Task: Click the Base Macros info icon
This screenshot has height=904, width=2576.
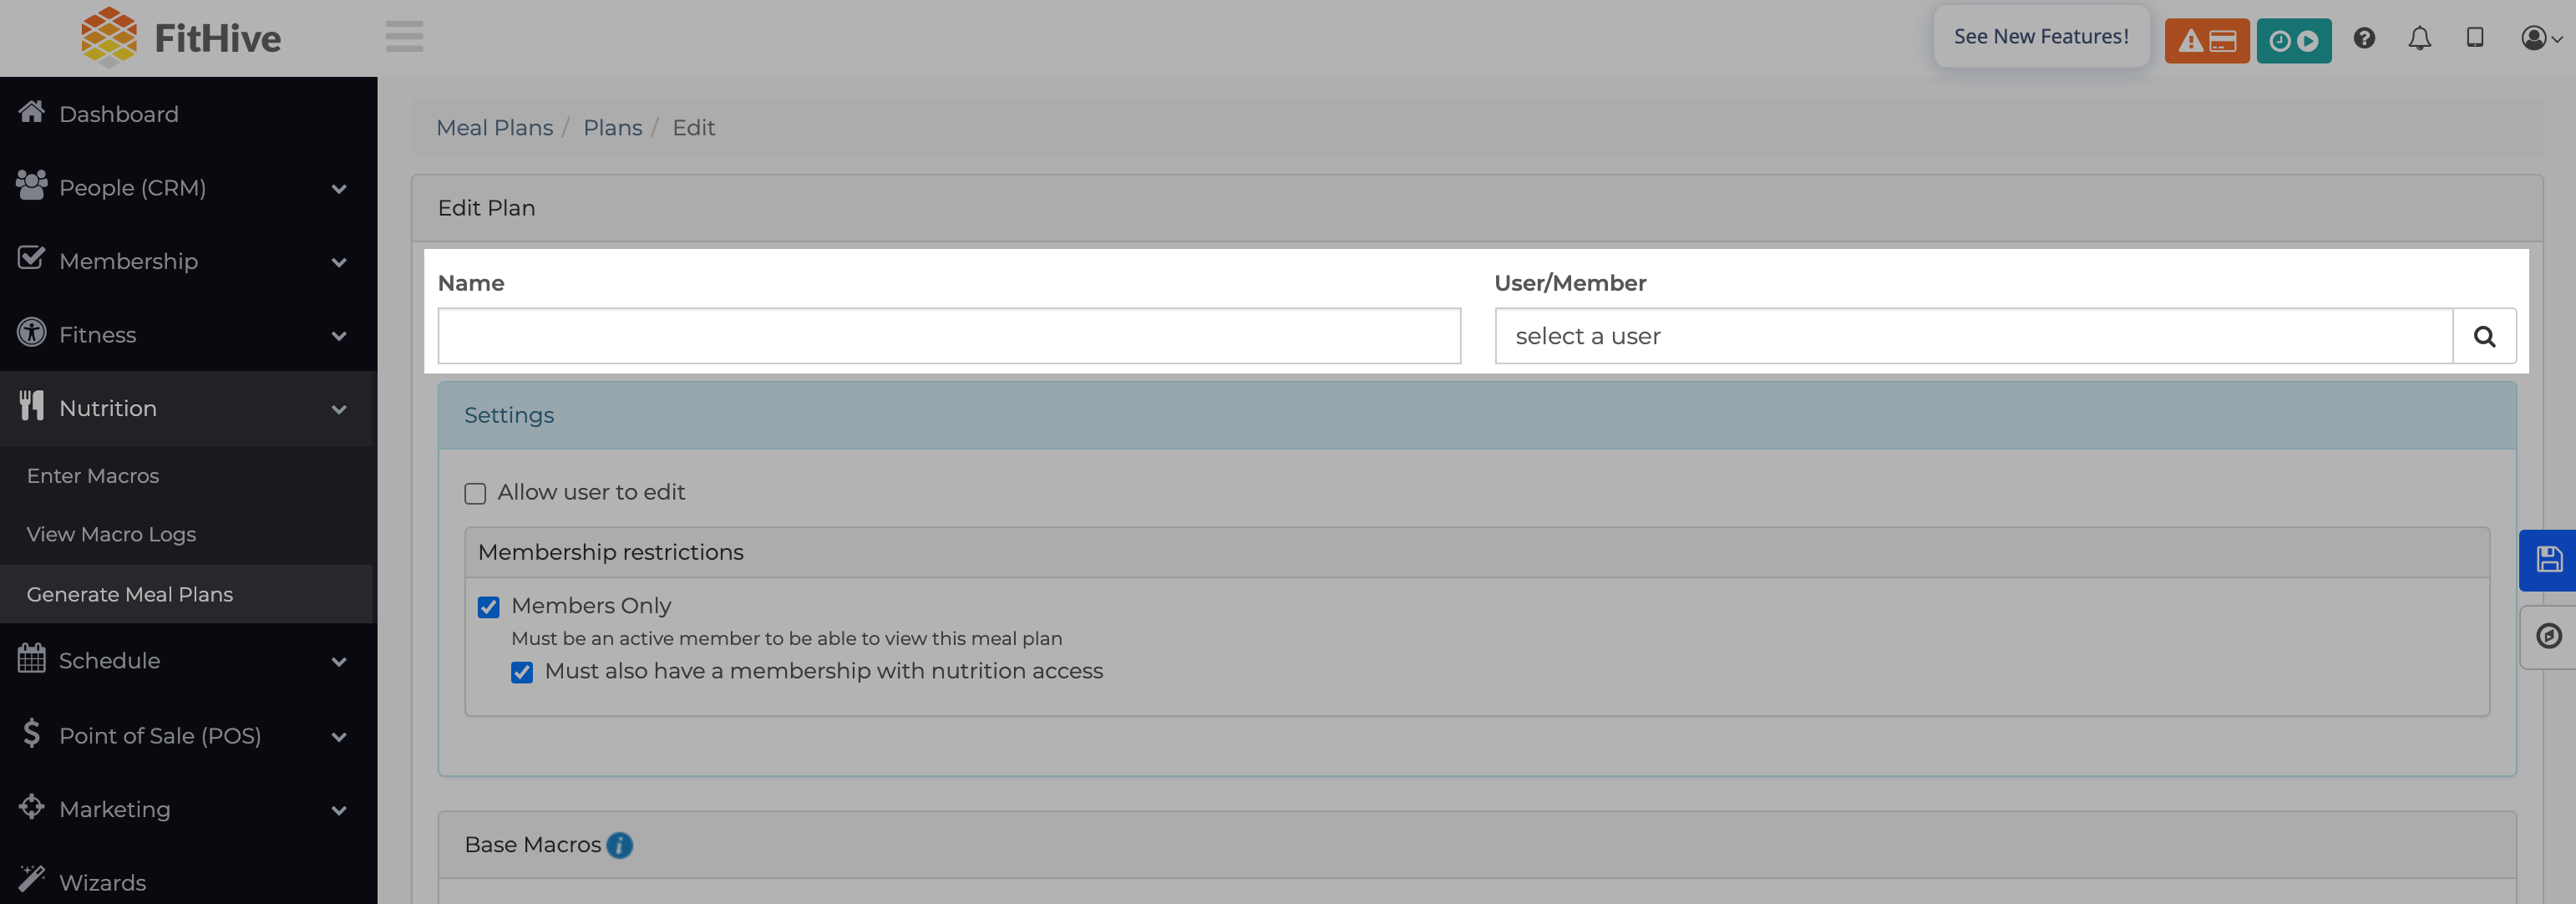Action: [620, 845]
